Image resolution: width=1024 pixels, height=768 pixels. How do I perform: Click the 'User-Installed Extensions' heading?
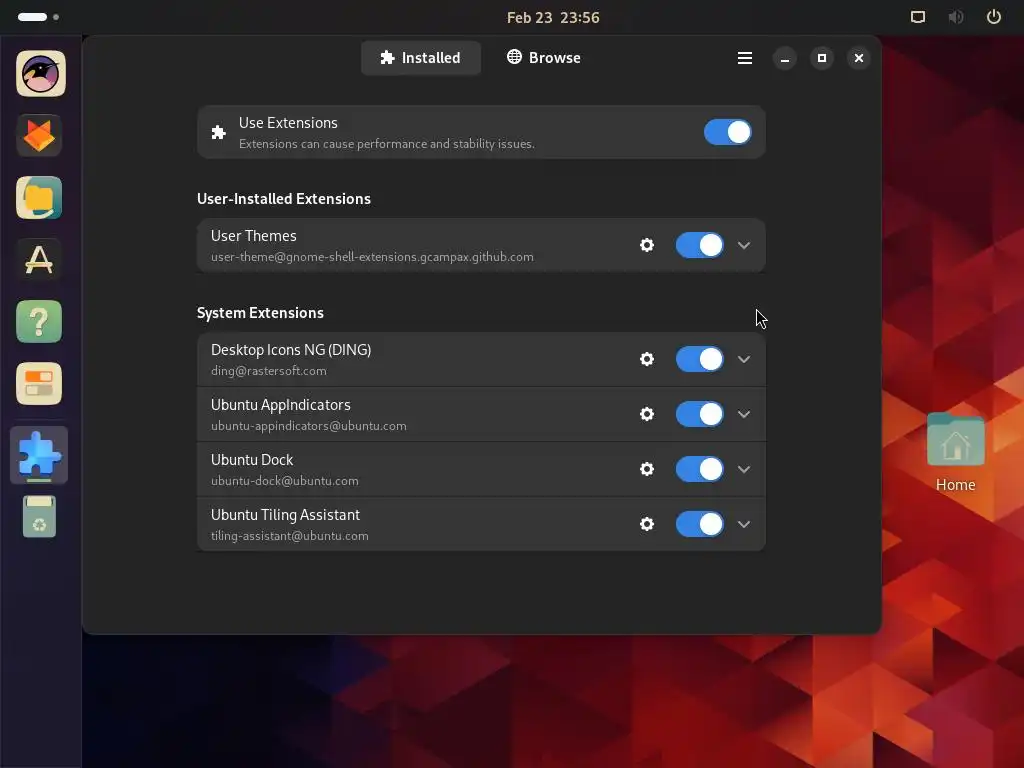[x=284, y=199]
